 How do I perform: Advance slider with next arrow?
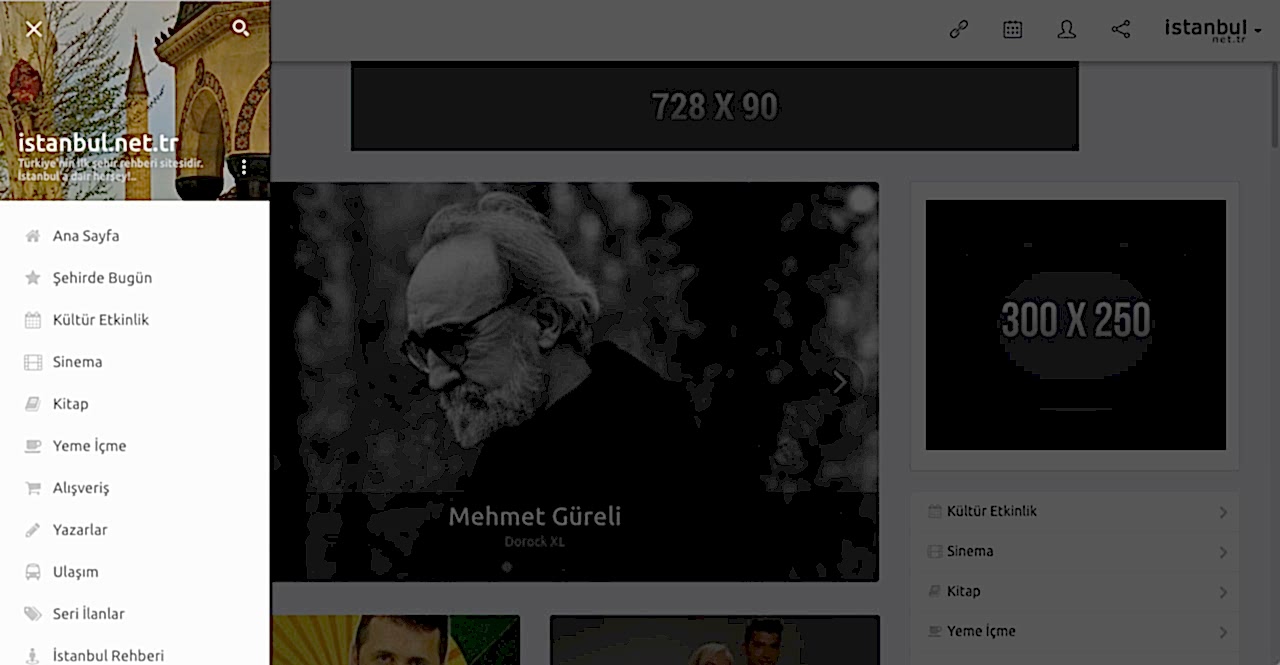pos(840,382)
